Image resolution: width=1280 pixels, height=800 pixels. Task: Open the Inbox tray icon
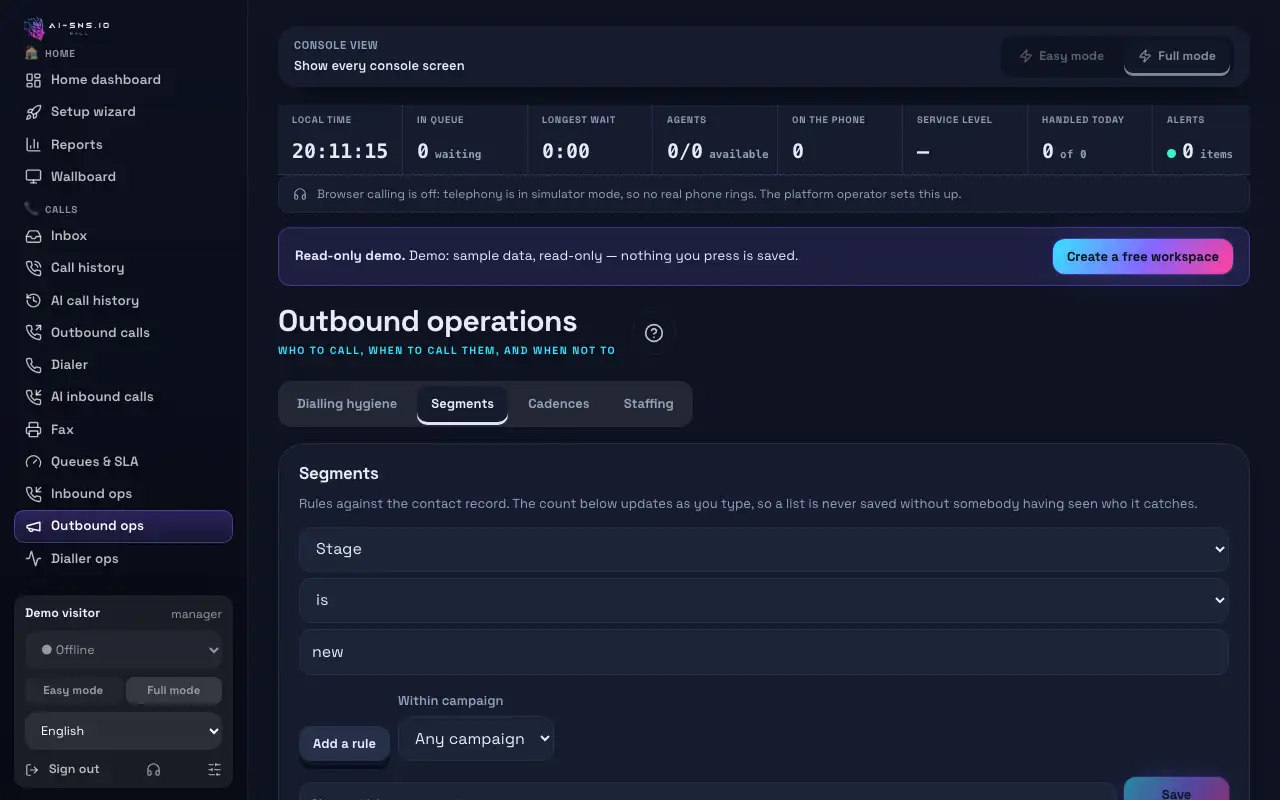[x=33, y=236]
